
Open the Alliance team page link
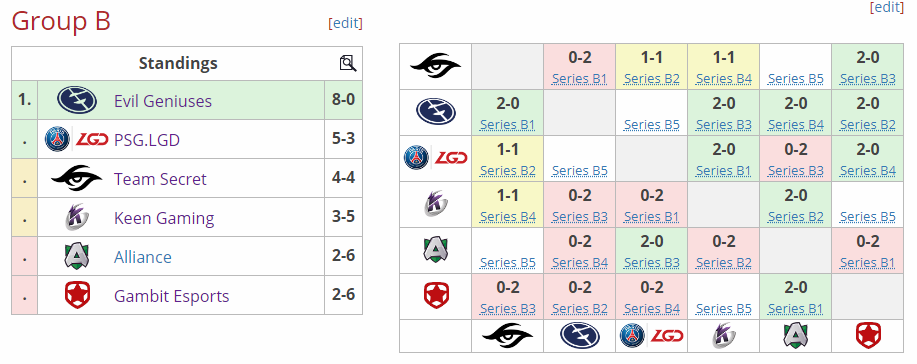[x=143, y=257]
